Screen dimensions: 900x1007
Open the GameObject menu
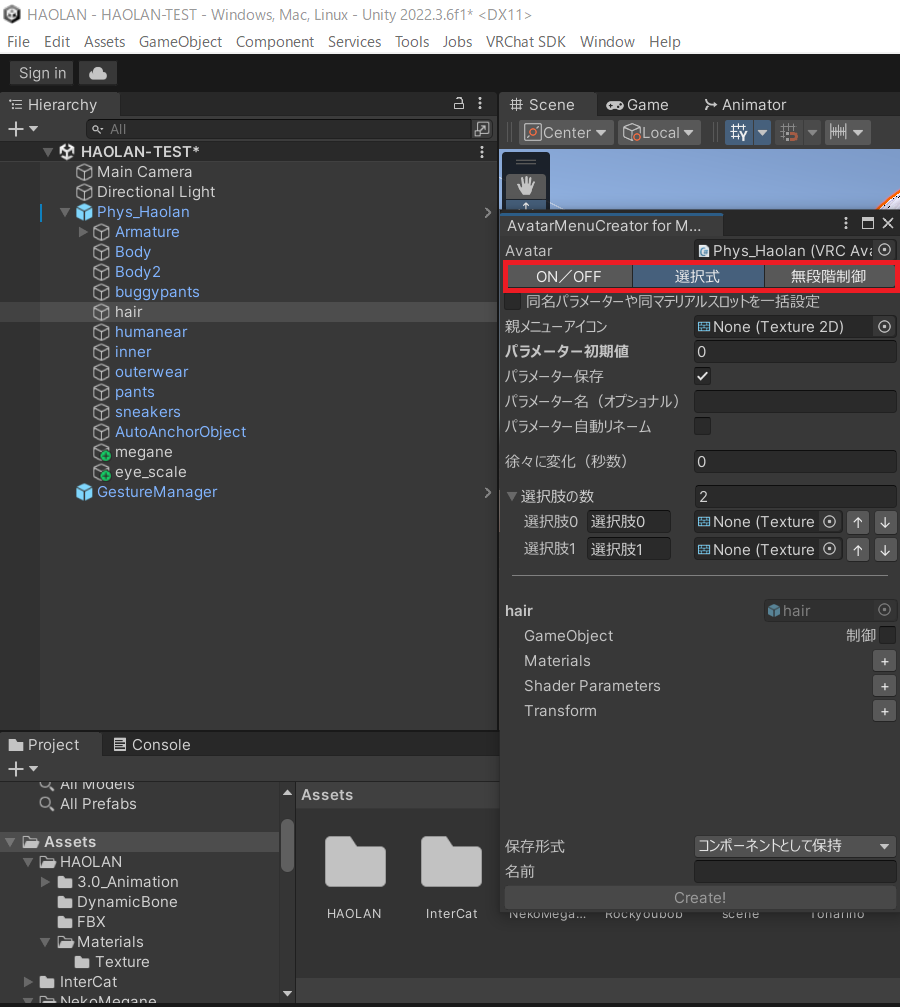(x=181, y=42)
